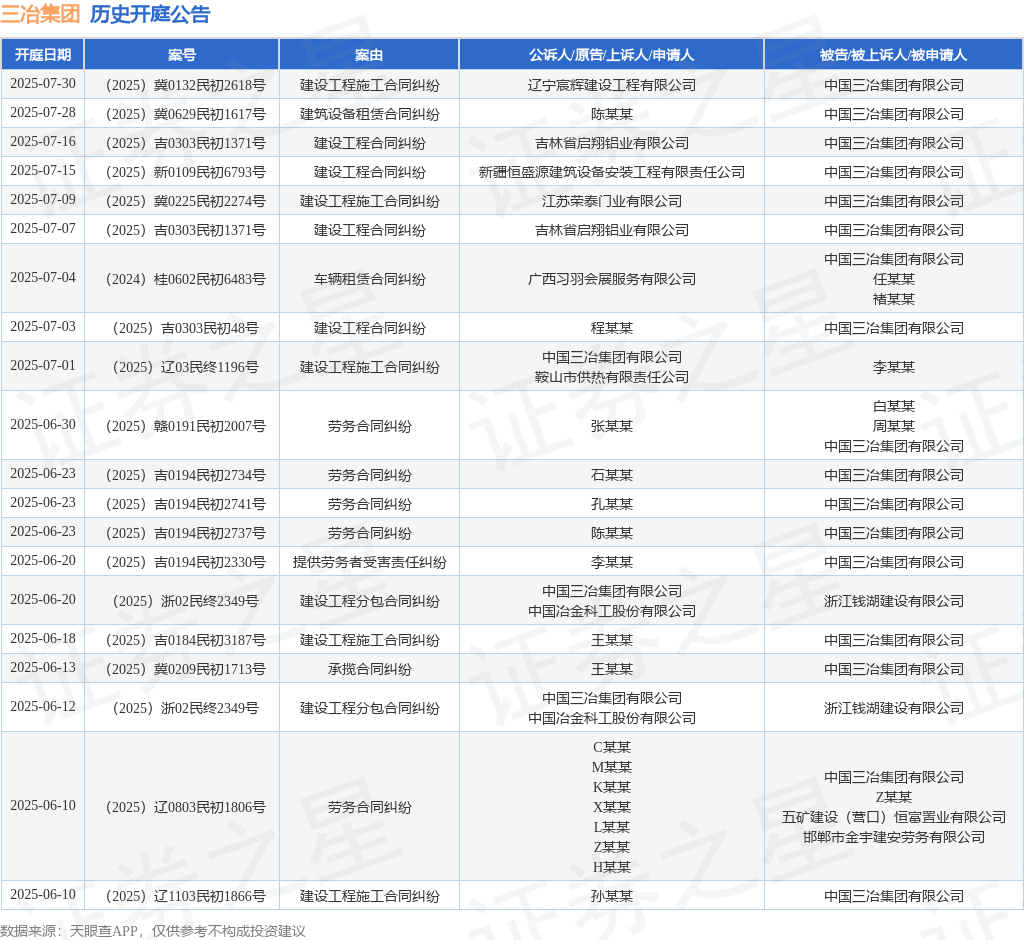Click case number (2025)新0109民初6793号

pos(185,172)
